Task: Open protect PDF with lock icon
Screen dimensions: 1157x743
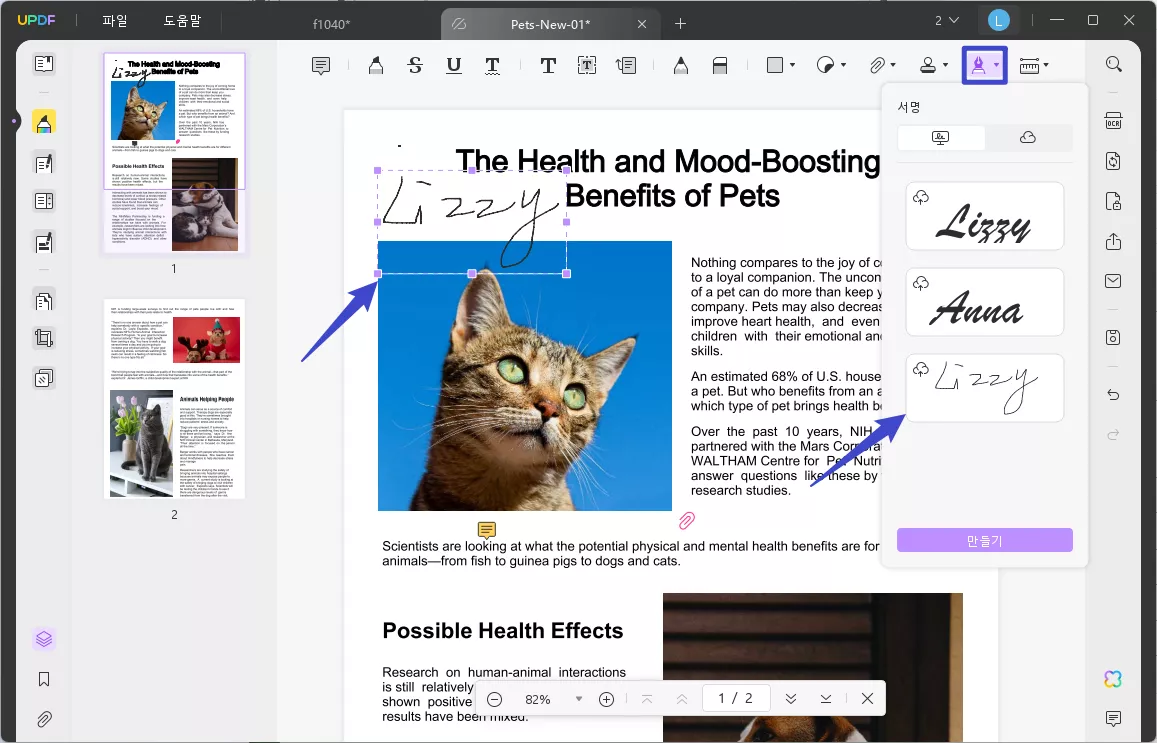Action: pos(1113,201)
